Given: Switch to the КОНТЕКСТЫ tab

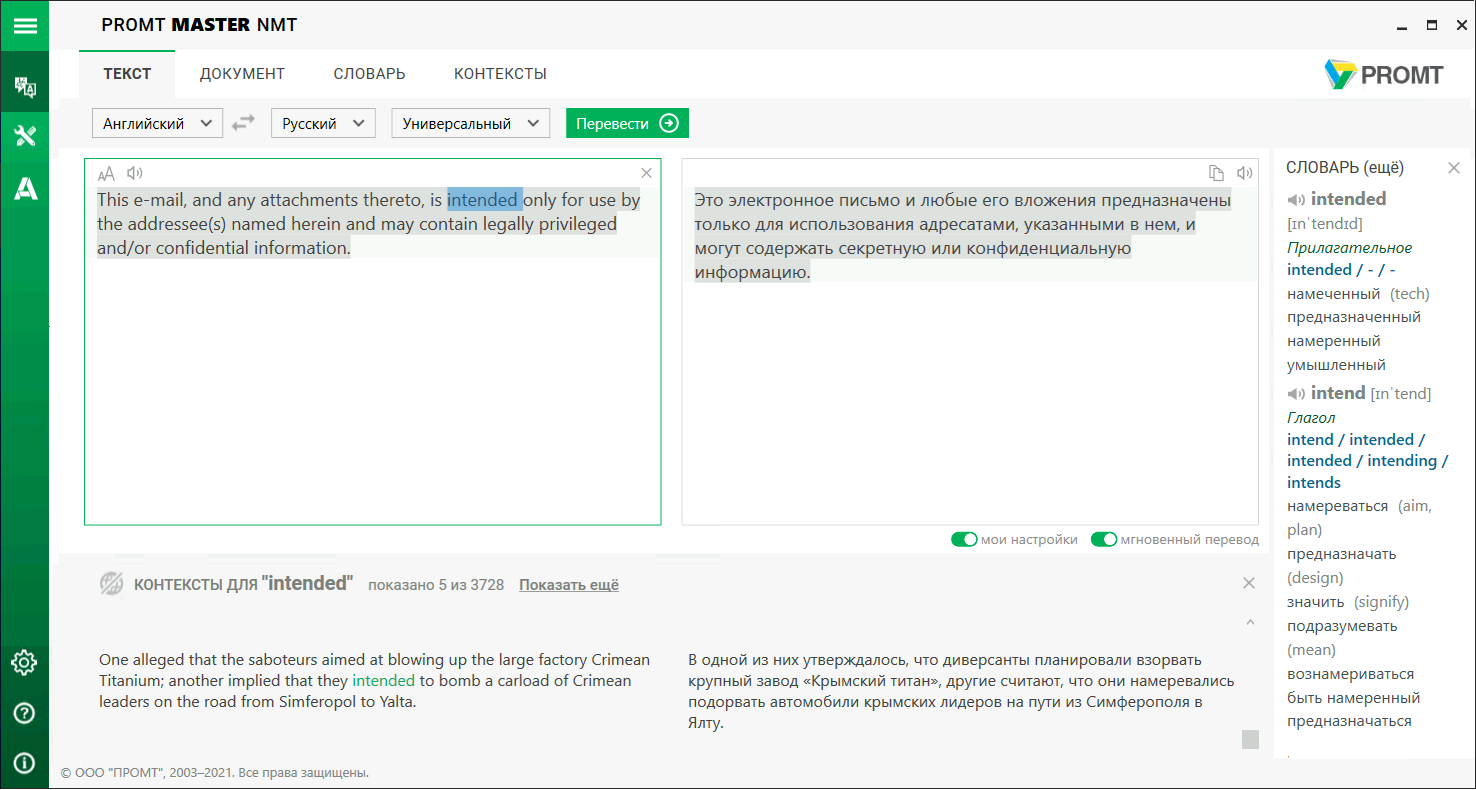Looking at the screenshot, I should 500,74.
